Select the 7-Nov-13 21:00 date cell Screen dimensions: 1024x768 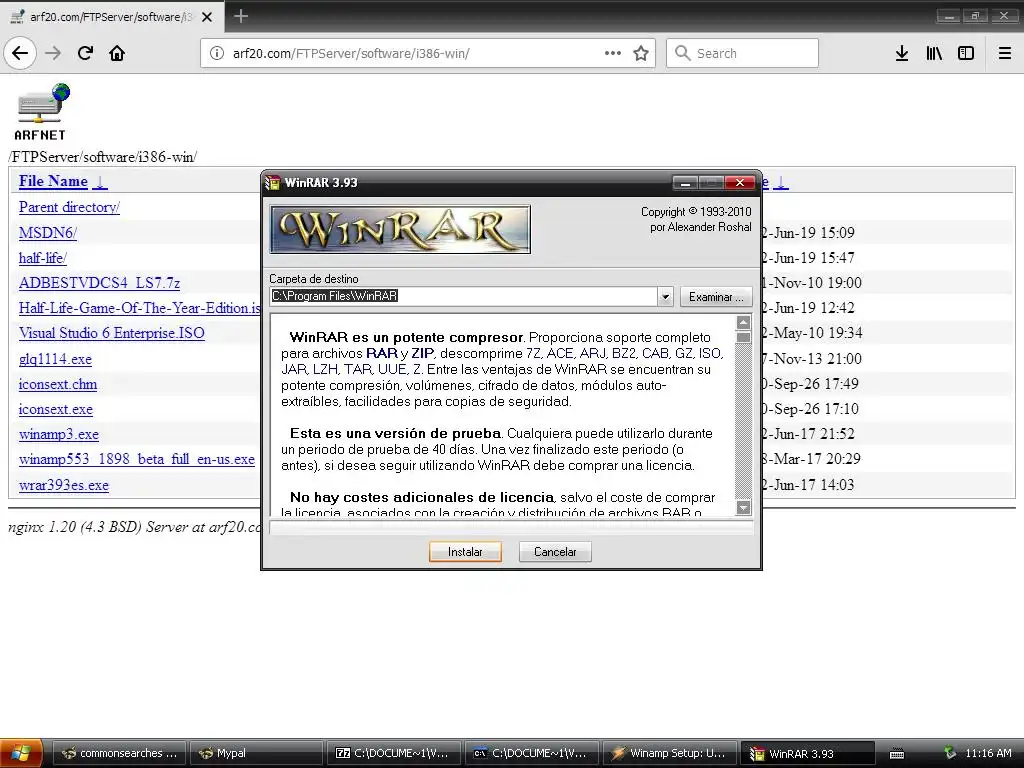point(812,359)
